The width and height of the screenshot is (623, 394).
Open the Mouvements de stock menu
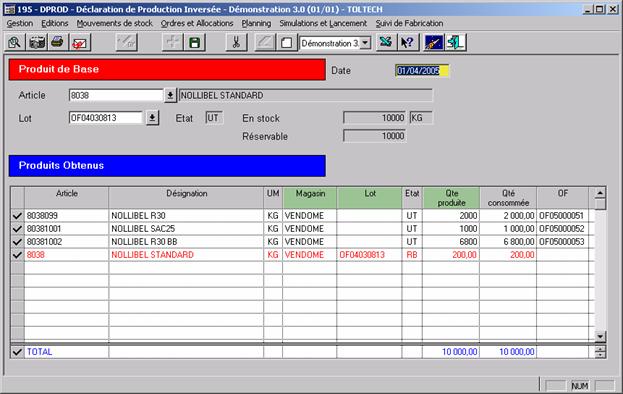click(114, 23)
